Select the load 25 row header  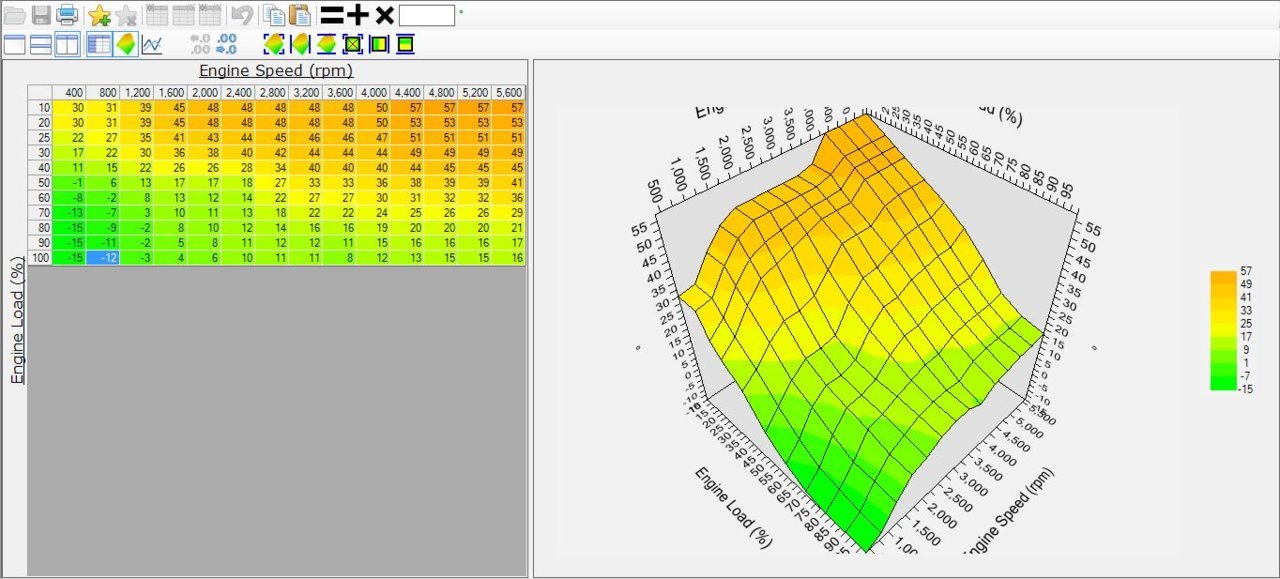40,137
